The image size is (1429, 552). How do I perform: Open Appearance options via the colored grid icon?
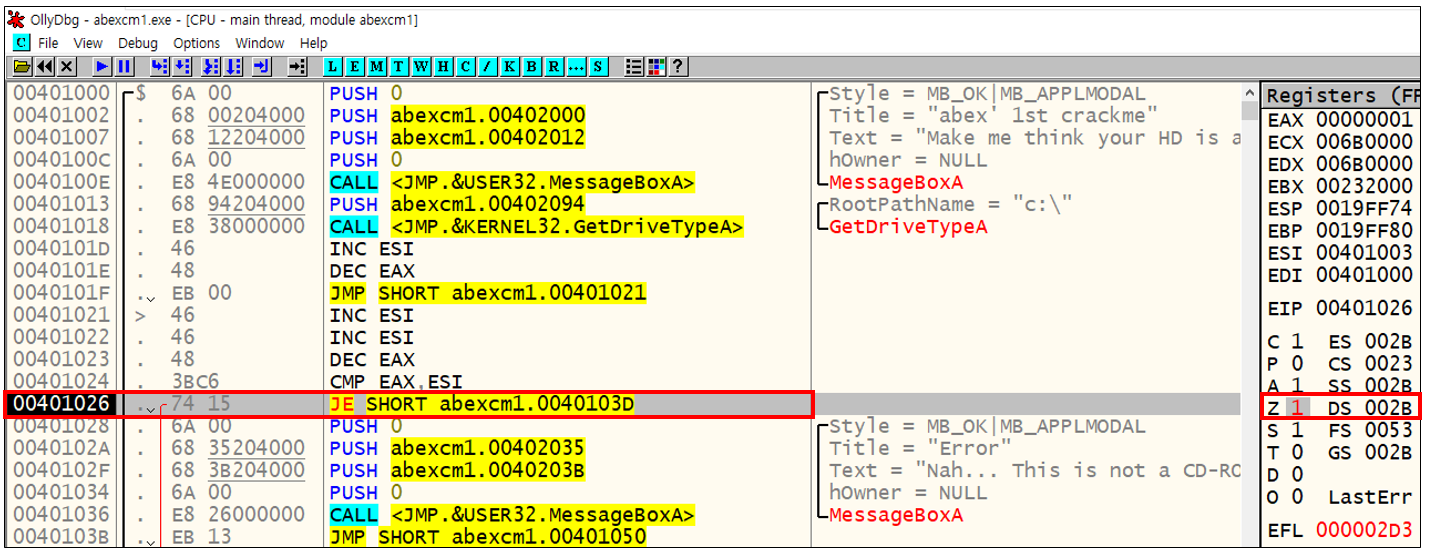656,67
